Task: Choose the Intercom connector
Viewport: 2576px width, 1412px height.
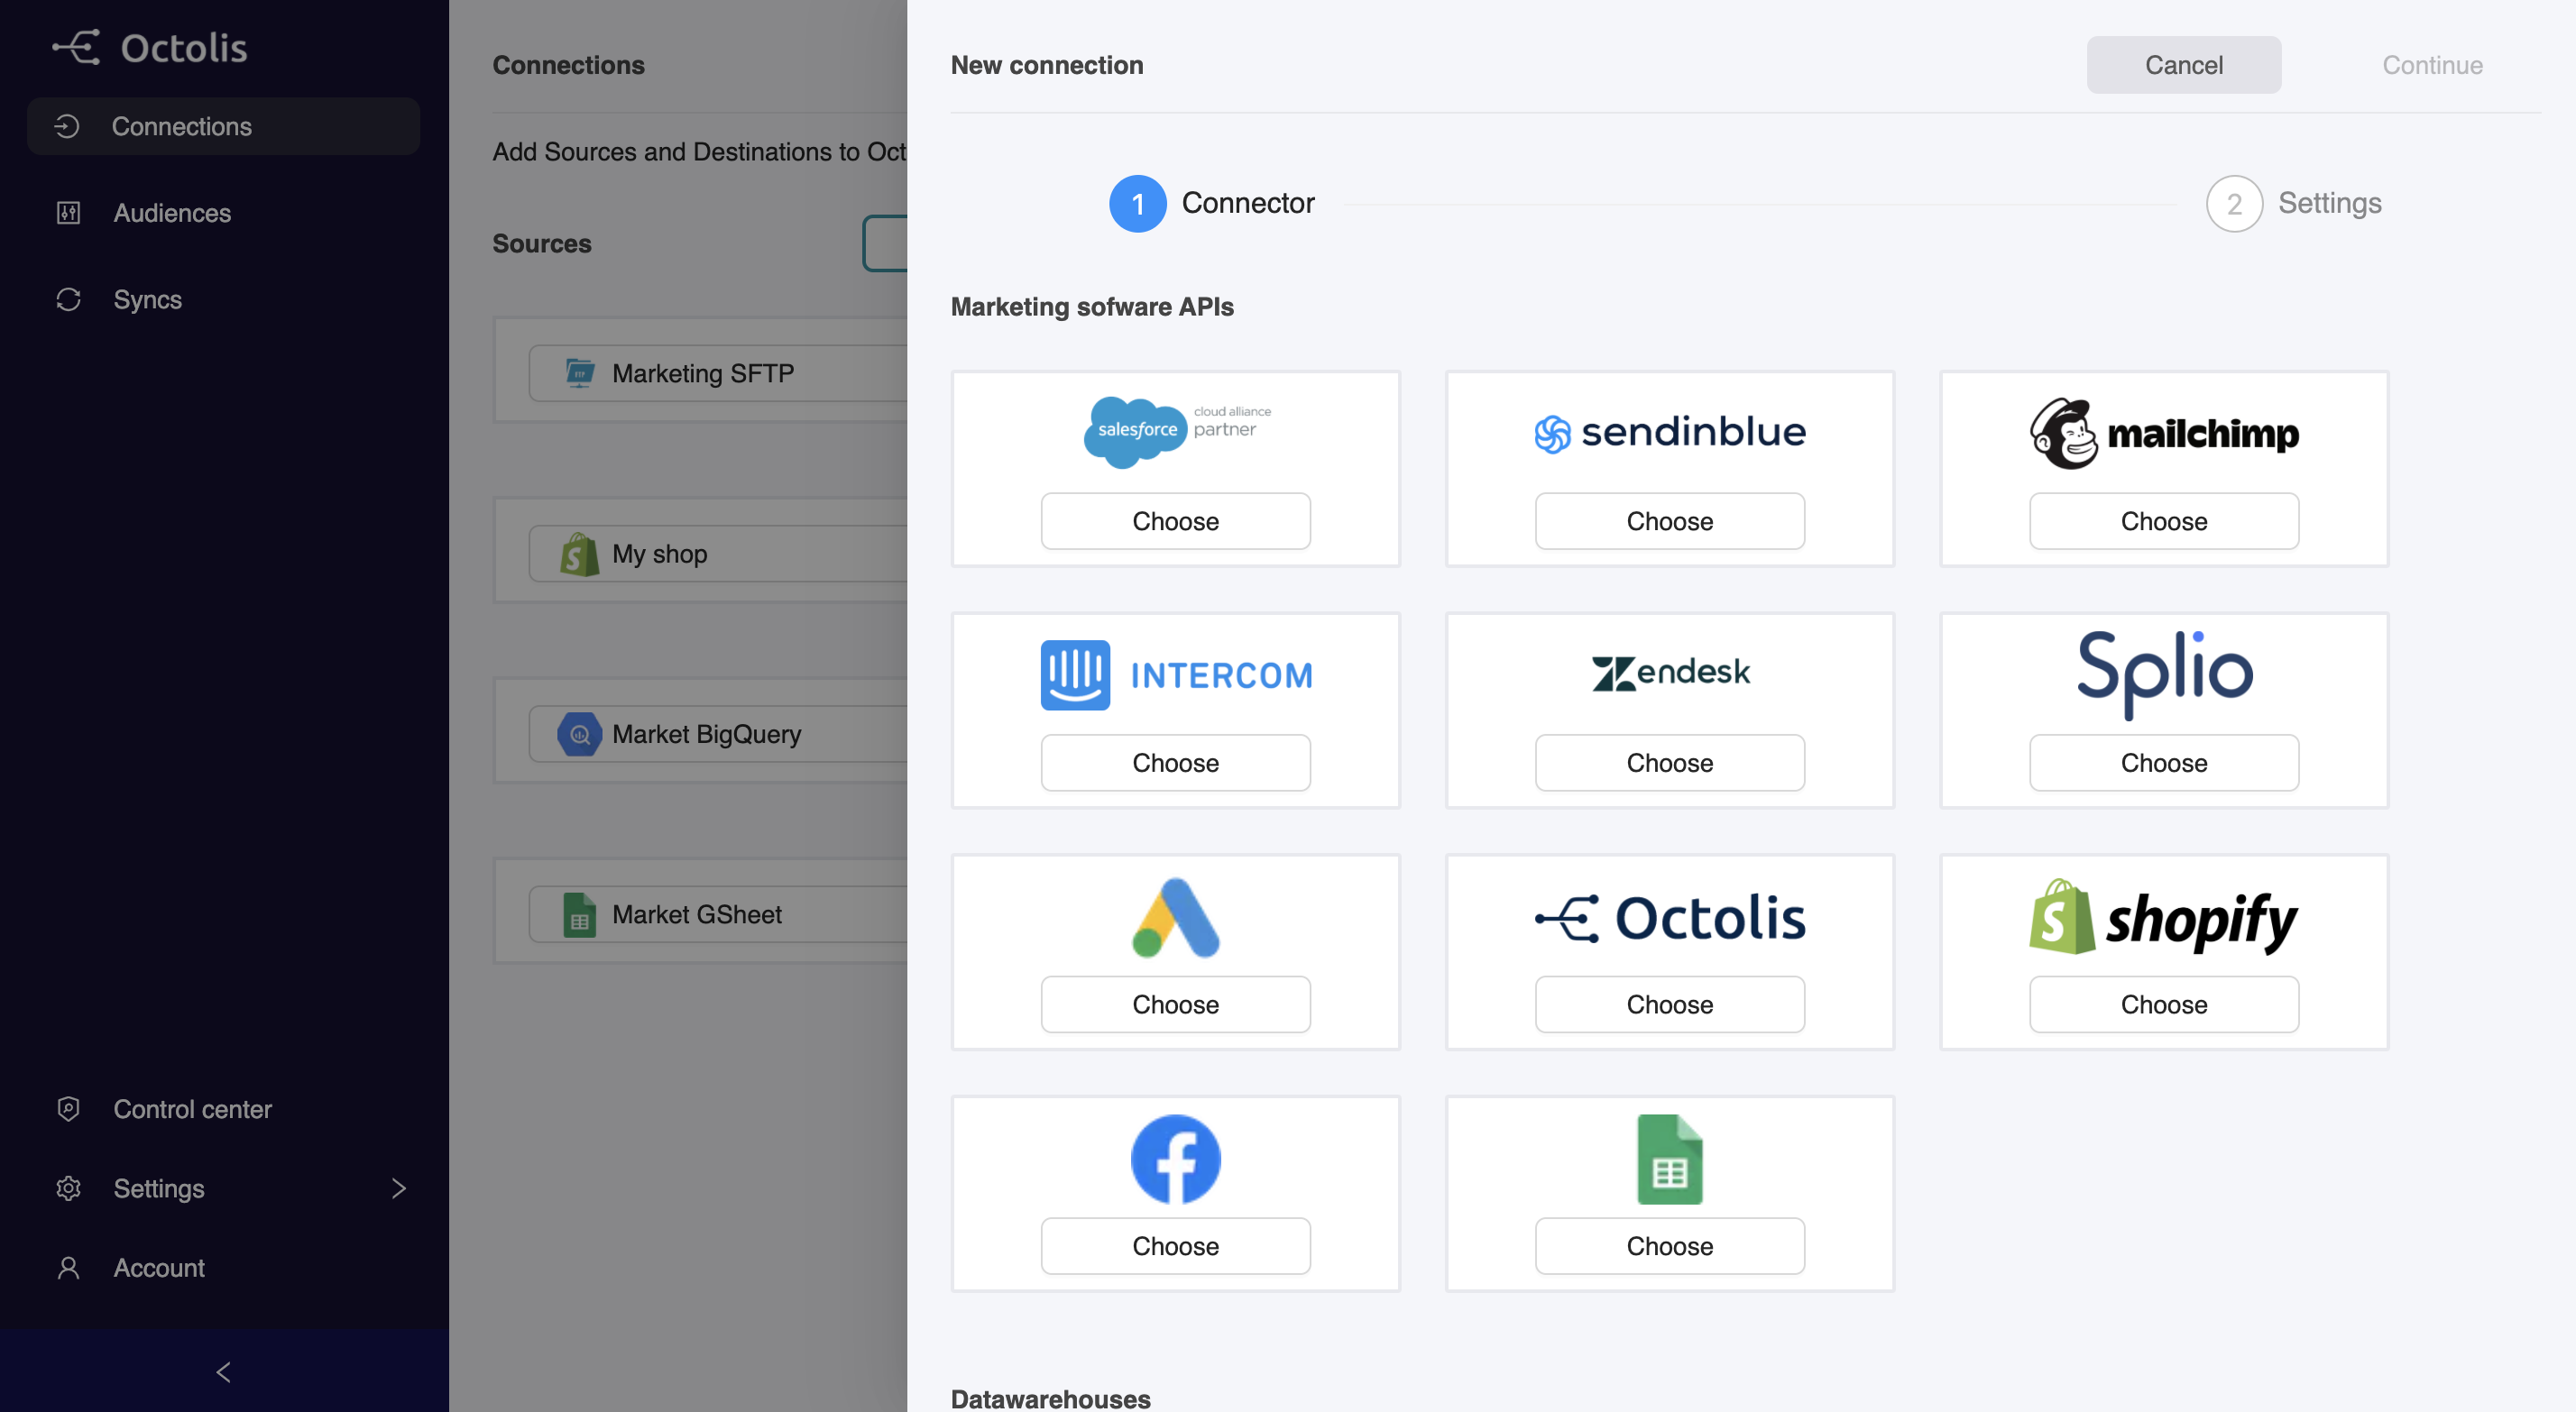Action: coord(1176,763)
